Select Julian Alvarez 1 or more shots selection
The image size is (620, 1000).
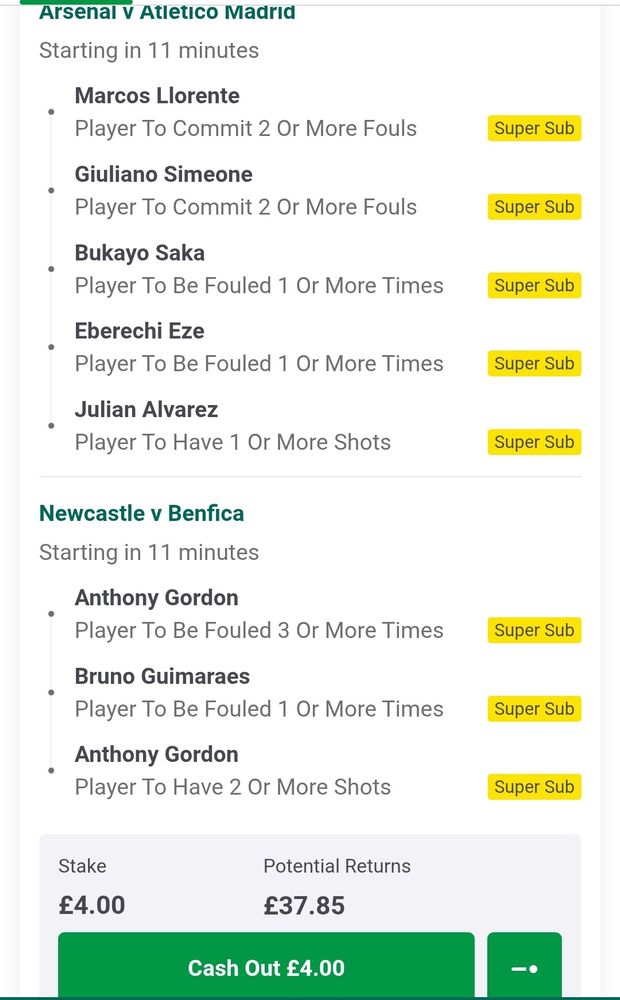pyautogui.click(x=232, y=442)
